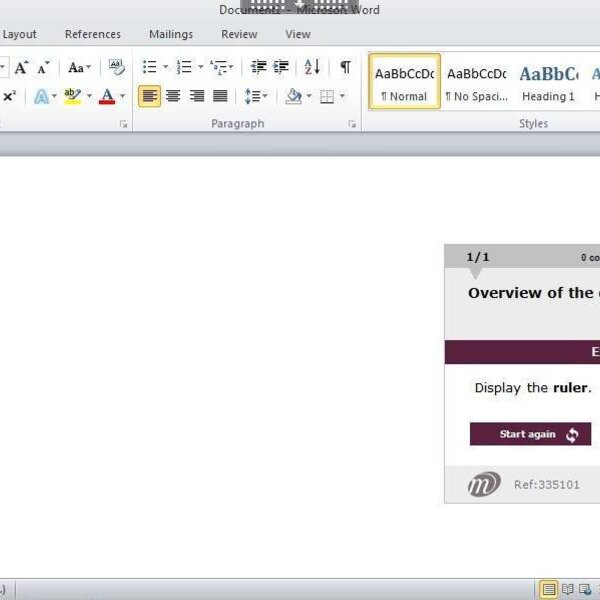Click 'Ref:335101' text
The width and height of the screenshot is (600, 600).
(546, 485)
